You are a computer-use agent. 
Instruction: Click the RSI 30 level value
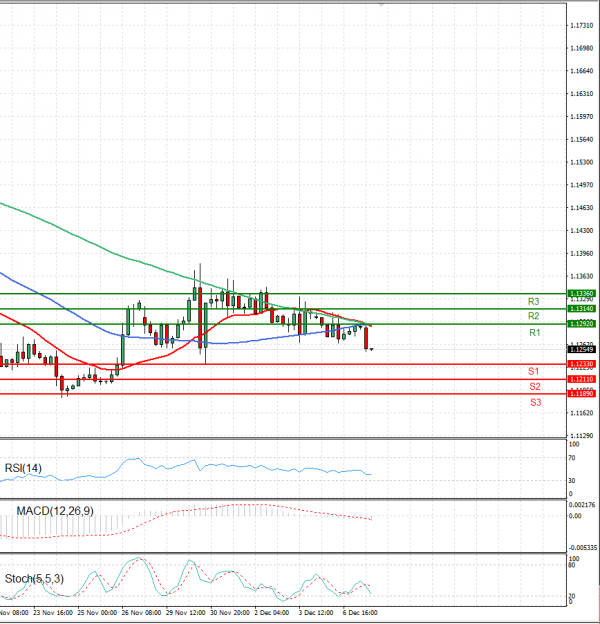point(572,481)
